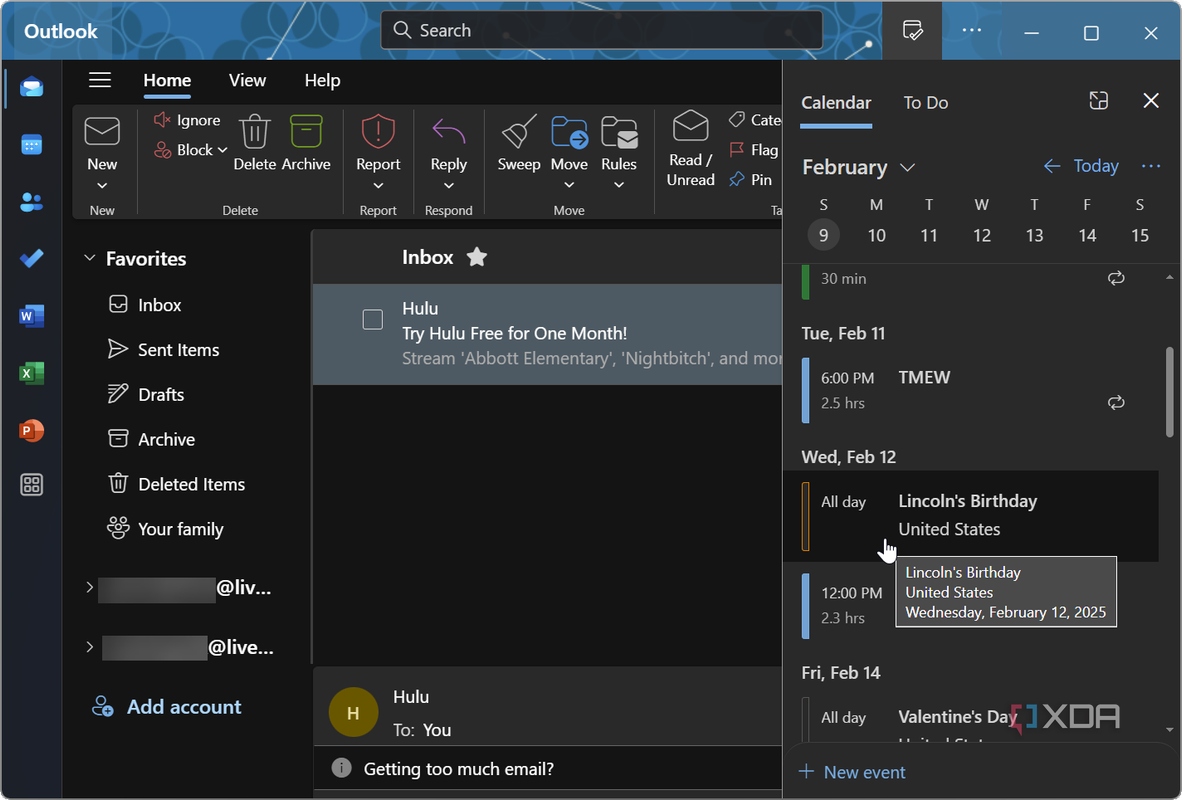1182x800 pixels.
Task: Switch to the To Do tab
Action: 926,103
